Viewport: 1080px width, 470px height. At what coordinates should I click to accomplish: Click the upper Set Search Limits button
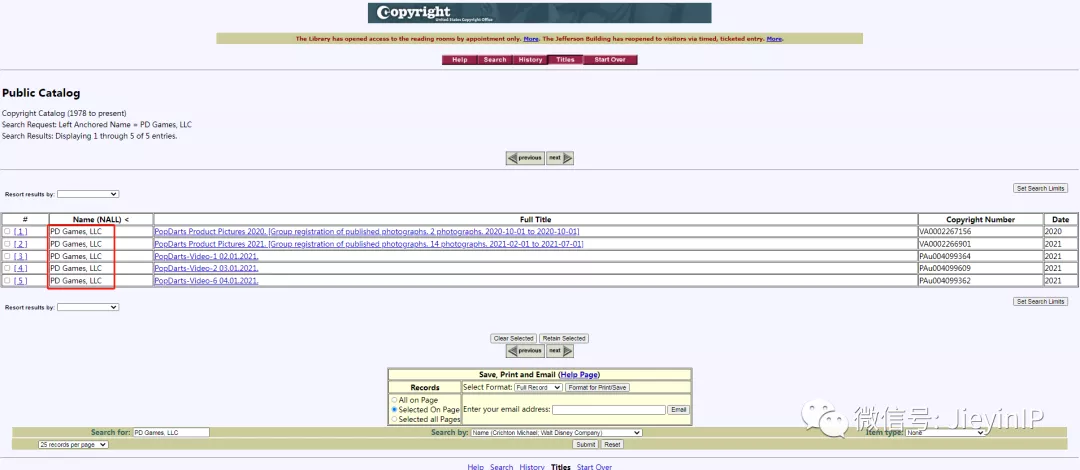point(1041,188)
